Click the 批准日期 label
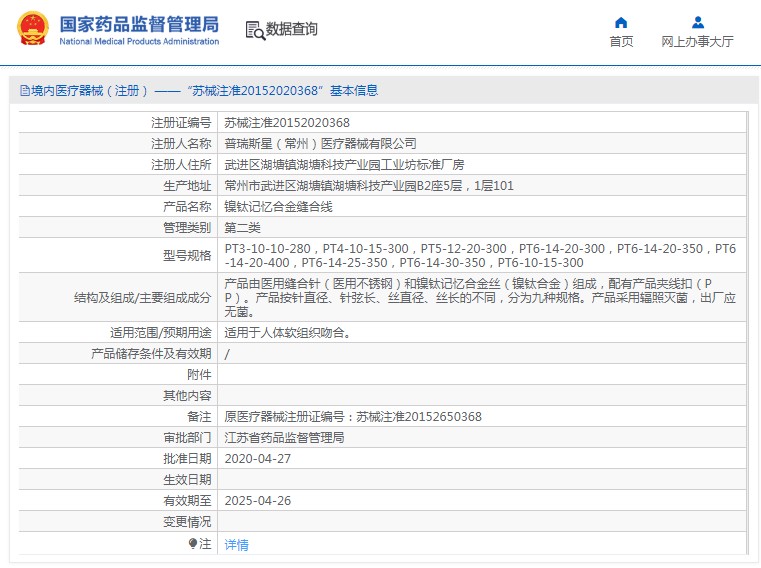 coord(187,458)
